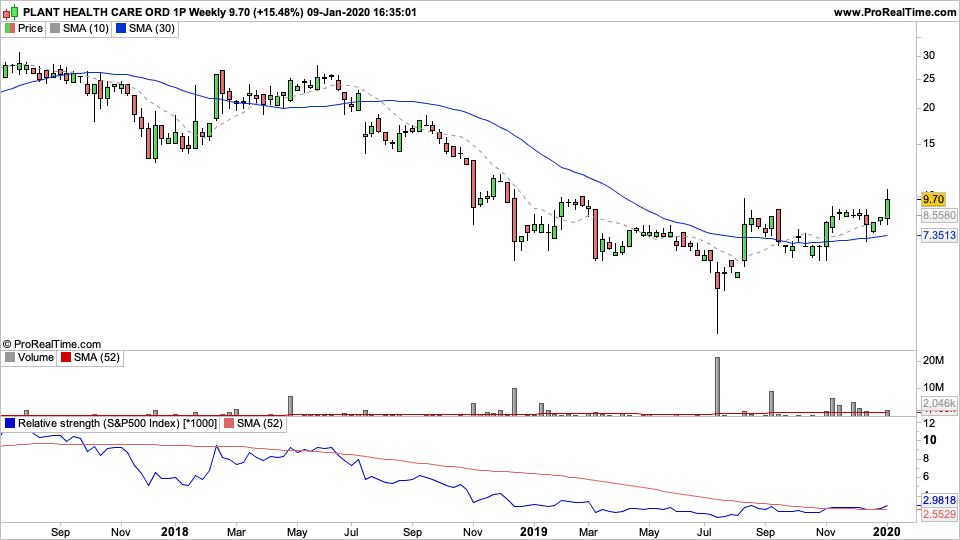
Task: Select the SMA (30) legend label
Action: click(x=152, y=28)
